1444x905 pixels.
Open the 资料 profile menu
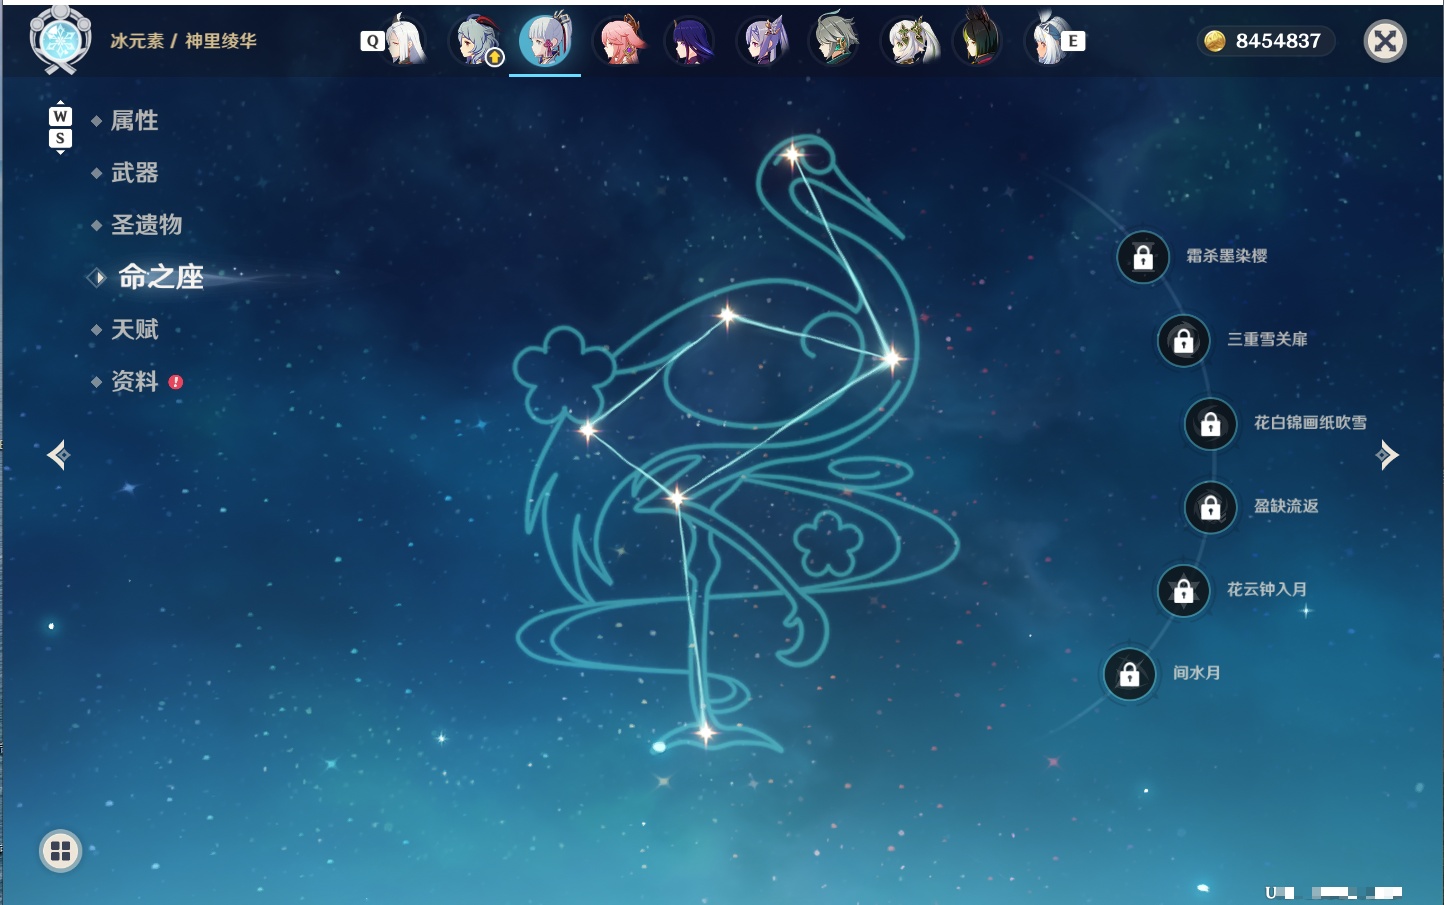[134, 381]
